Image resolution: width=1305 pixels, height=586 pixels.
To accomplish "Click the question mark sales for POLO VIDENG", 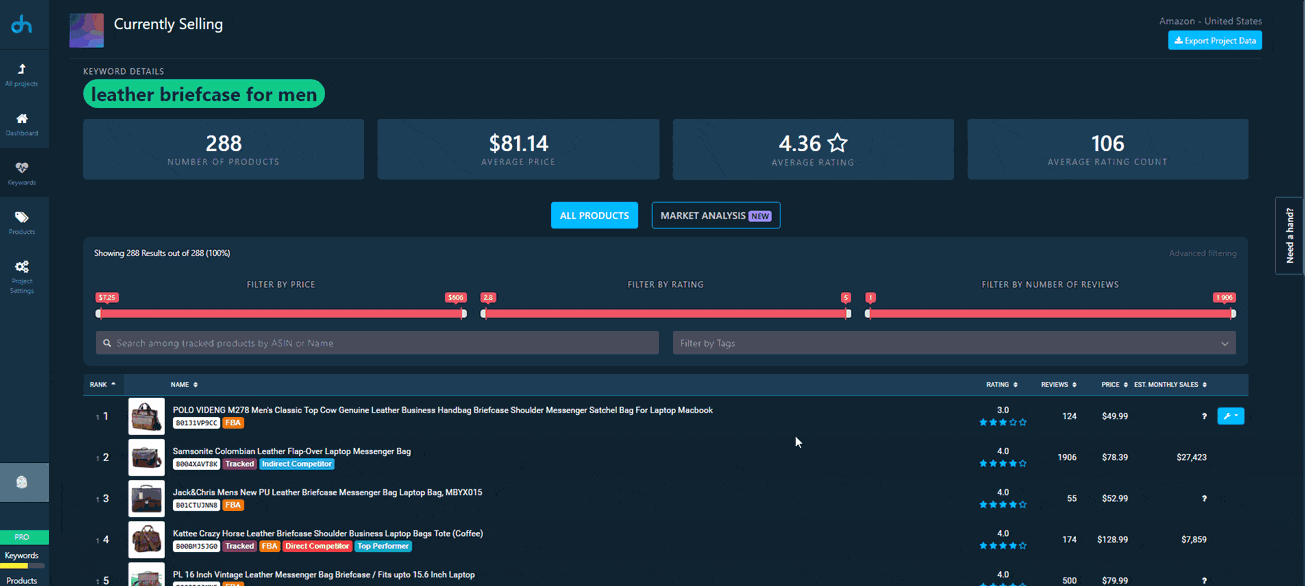I will point(1204,416).
